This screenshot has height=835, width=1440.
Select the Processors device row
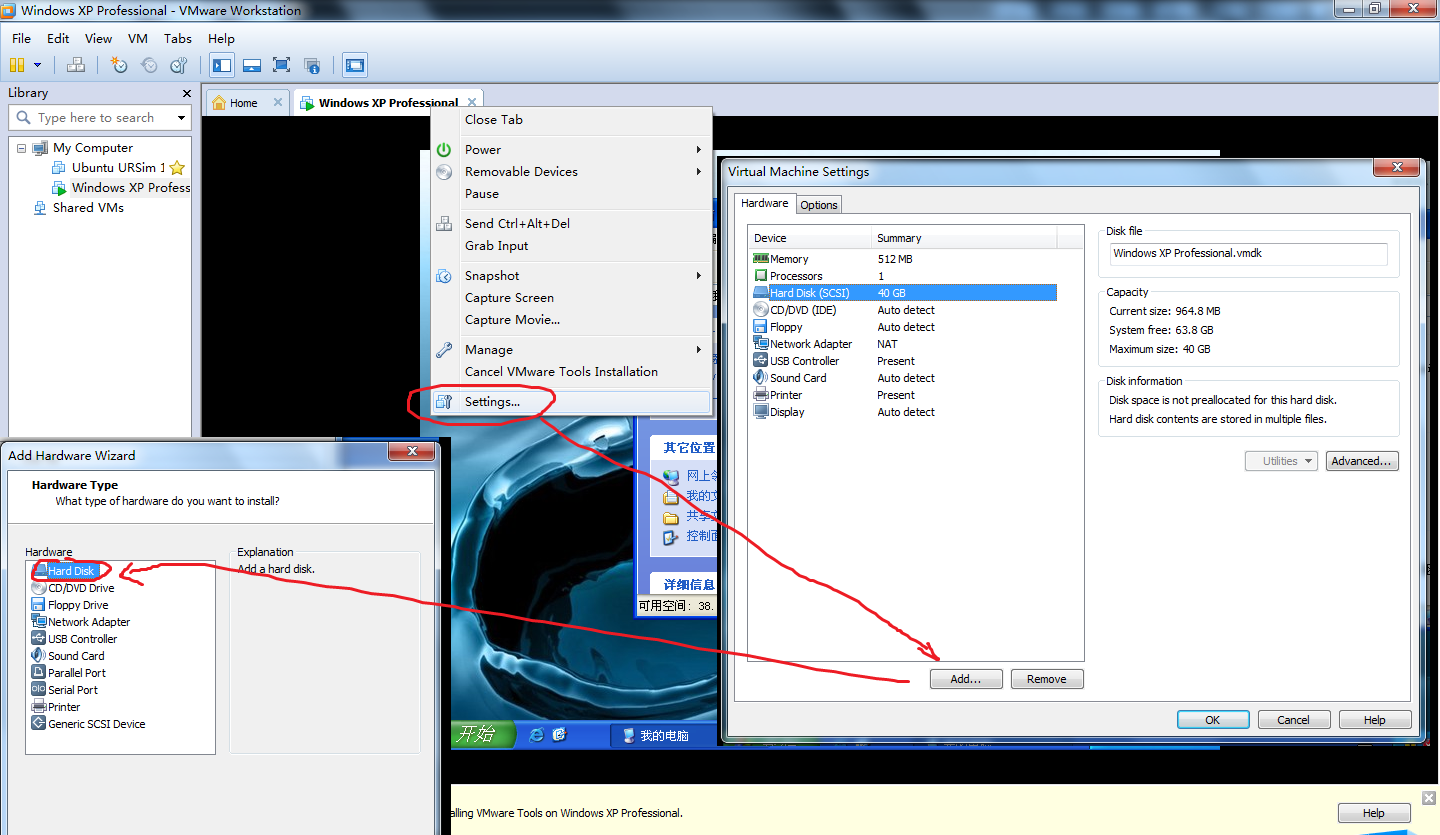(x=904, y=276)
